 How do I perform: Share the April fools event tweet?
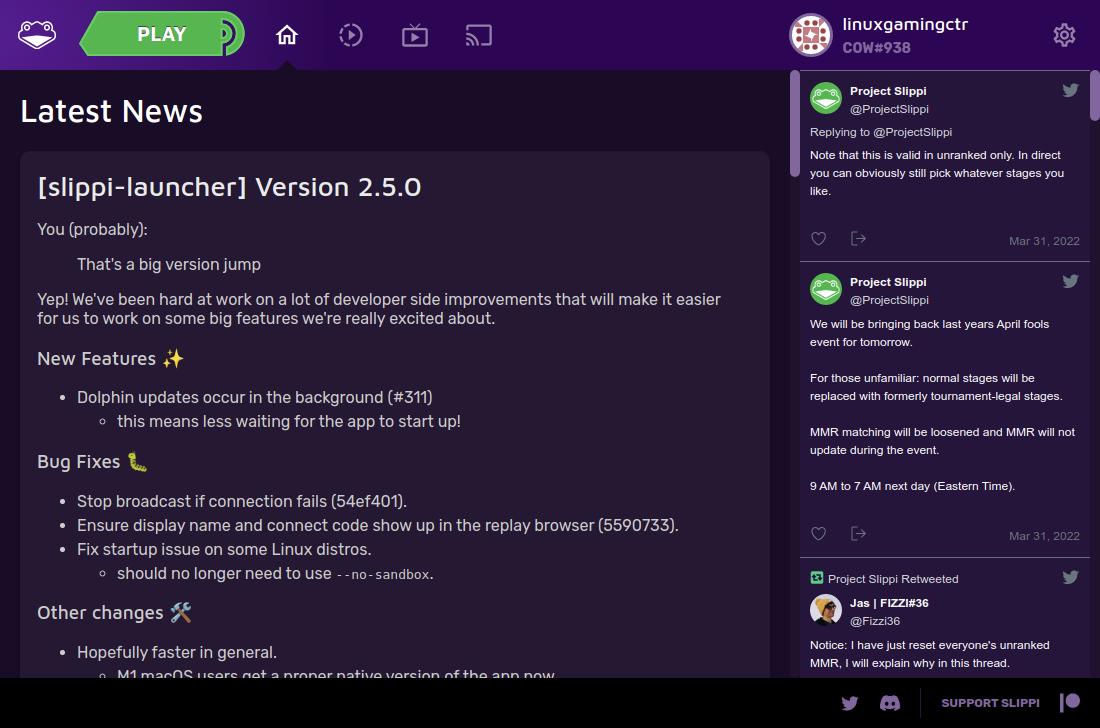pyautogui.click(x=858, y=534)
